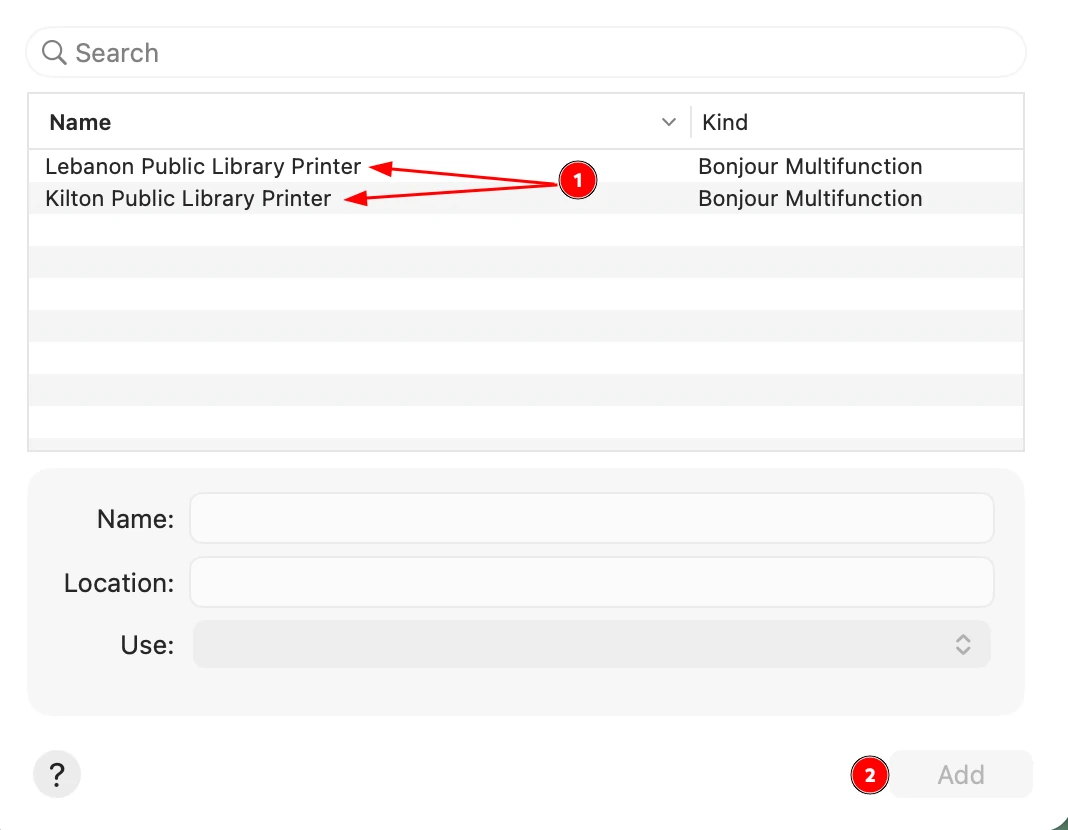Screen dimensions: 1068x830
Task: Open Help using the circular question button
Action: coord(57,774)
